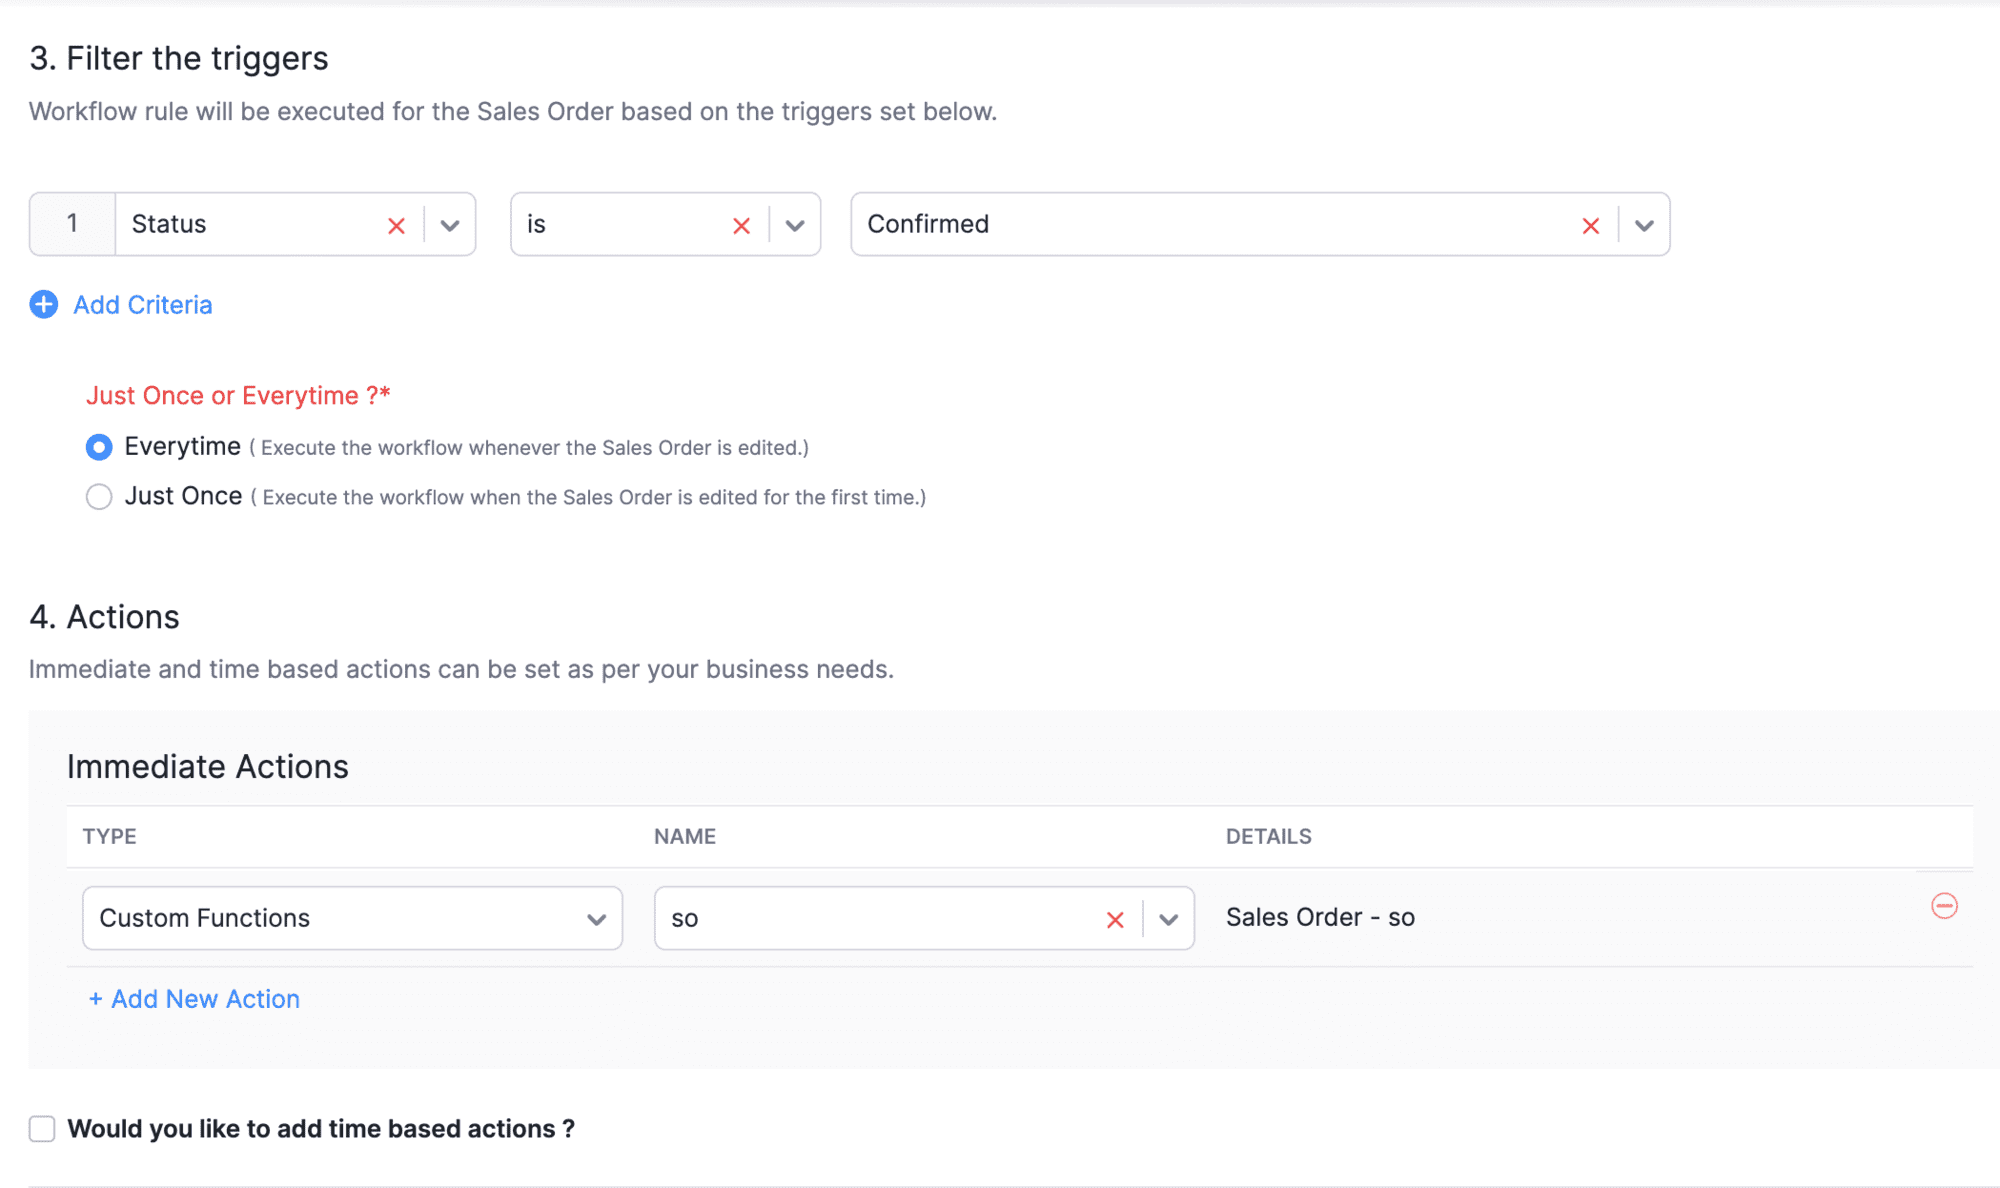Enable time based actions checkbox
The height and width of the screenshot is (1188, 2000).
tap(42, 1129)
